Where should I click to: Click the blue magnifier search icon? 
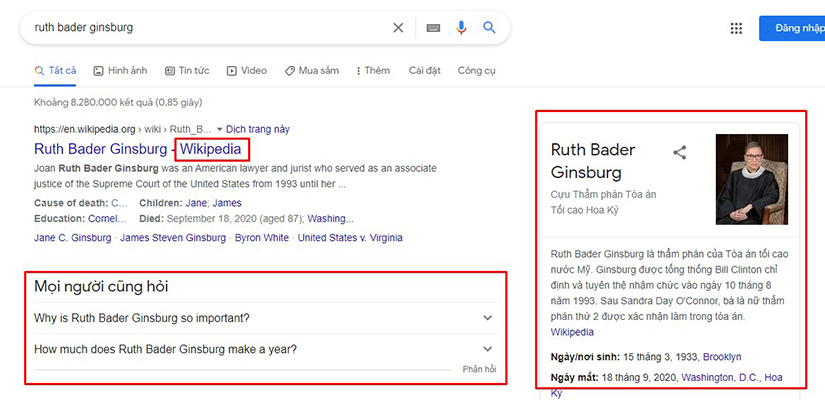tap(489, 27)
